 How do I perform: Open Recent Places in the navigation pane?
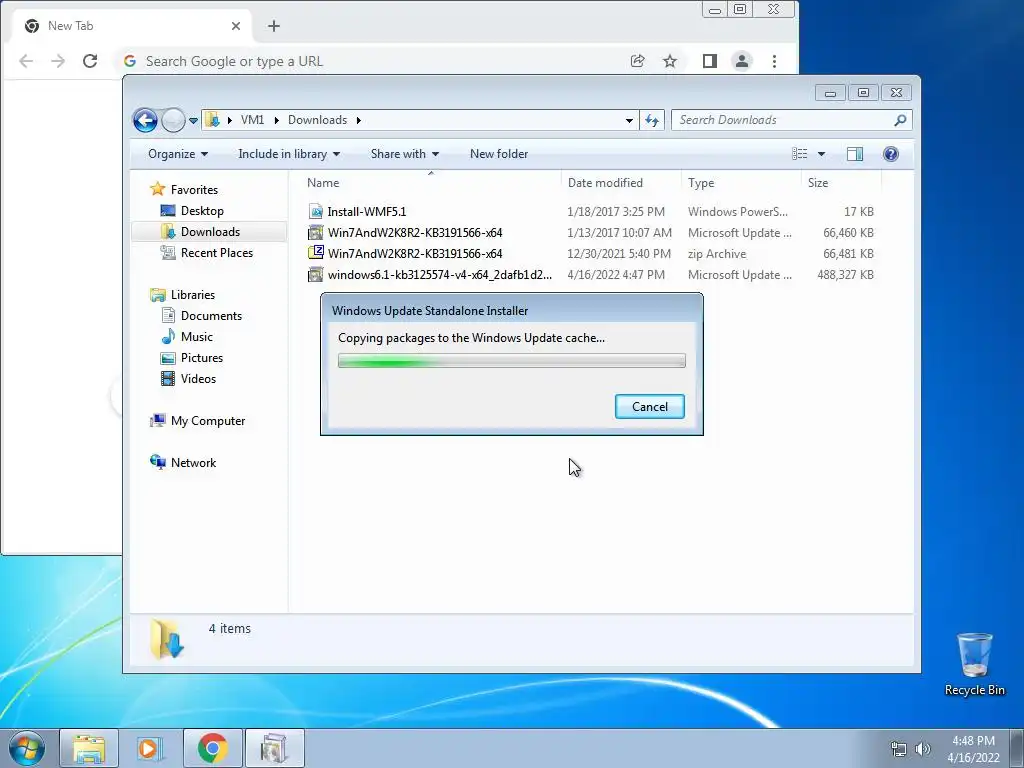click(x=216, y=252)
